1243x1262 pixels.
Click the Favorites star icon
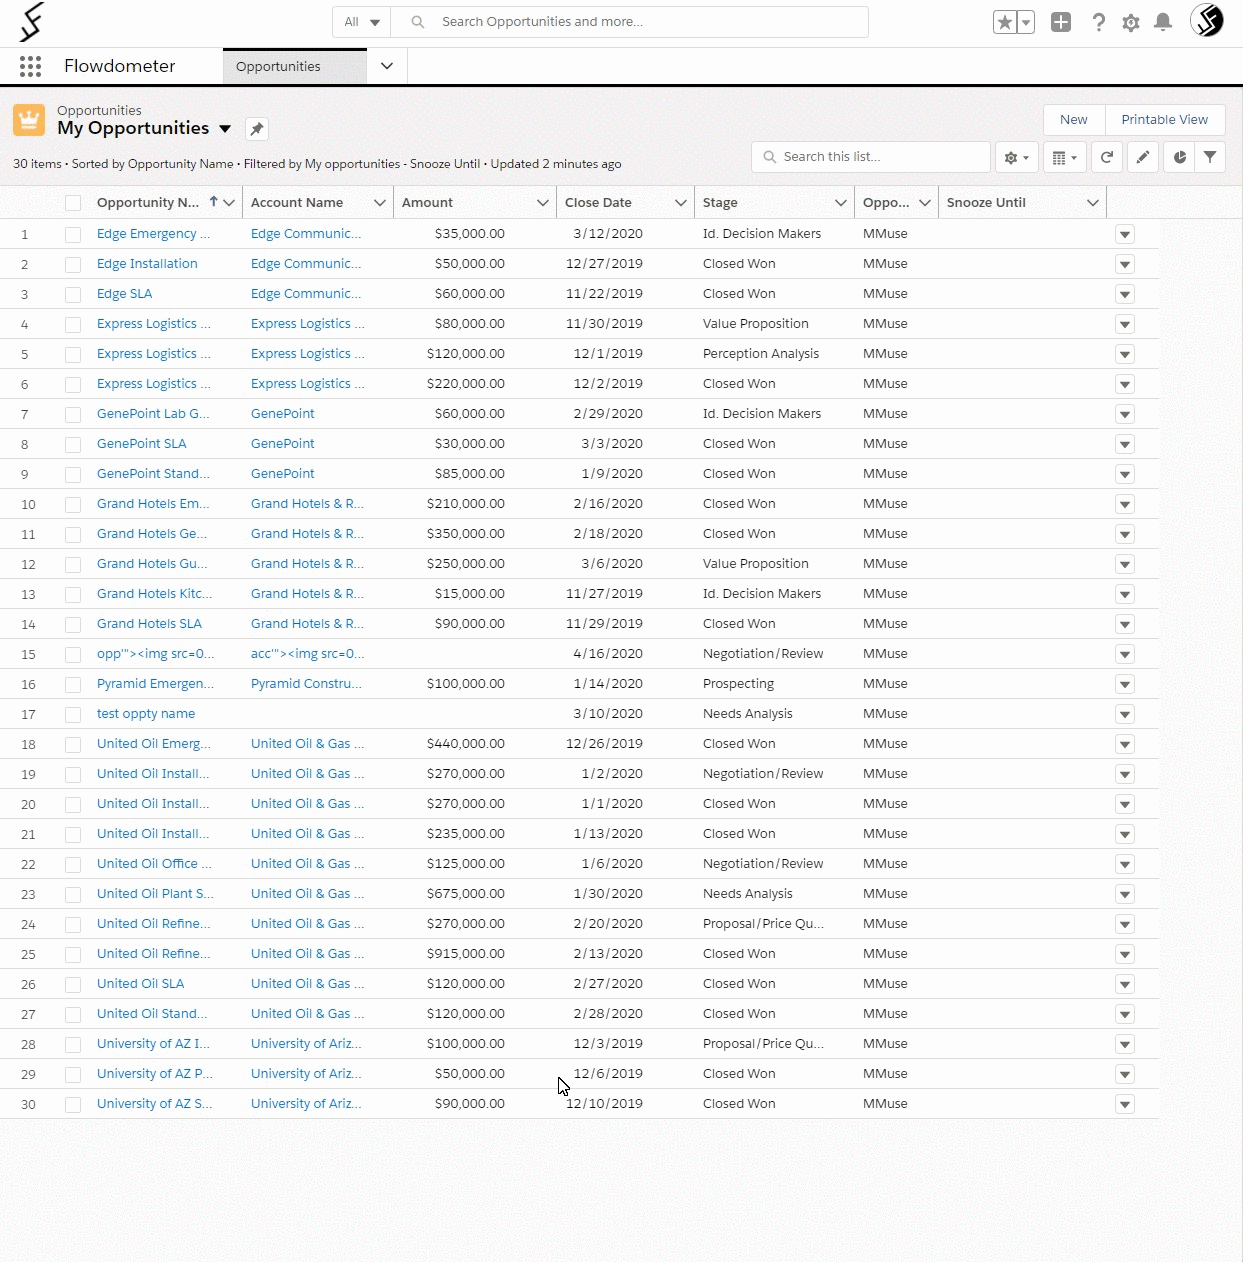1005,22
